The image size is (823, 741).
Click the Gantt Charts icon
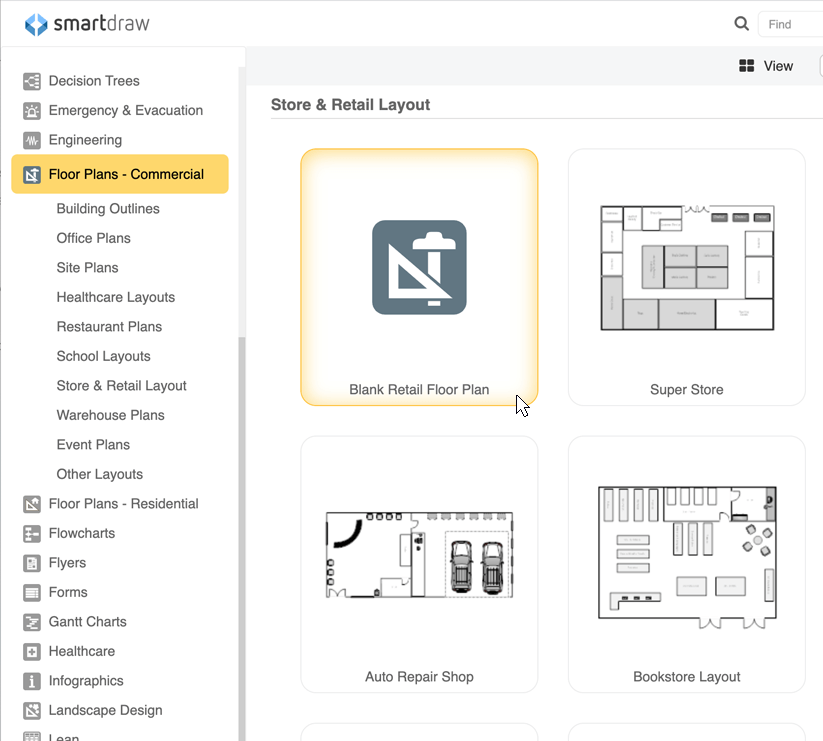pos(32,622)
